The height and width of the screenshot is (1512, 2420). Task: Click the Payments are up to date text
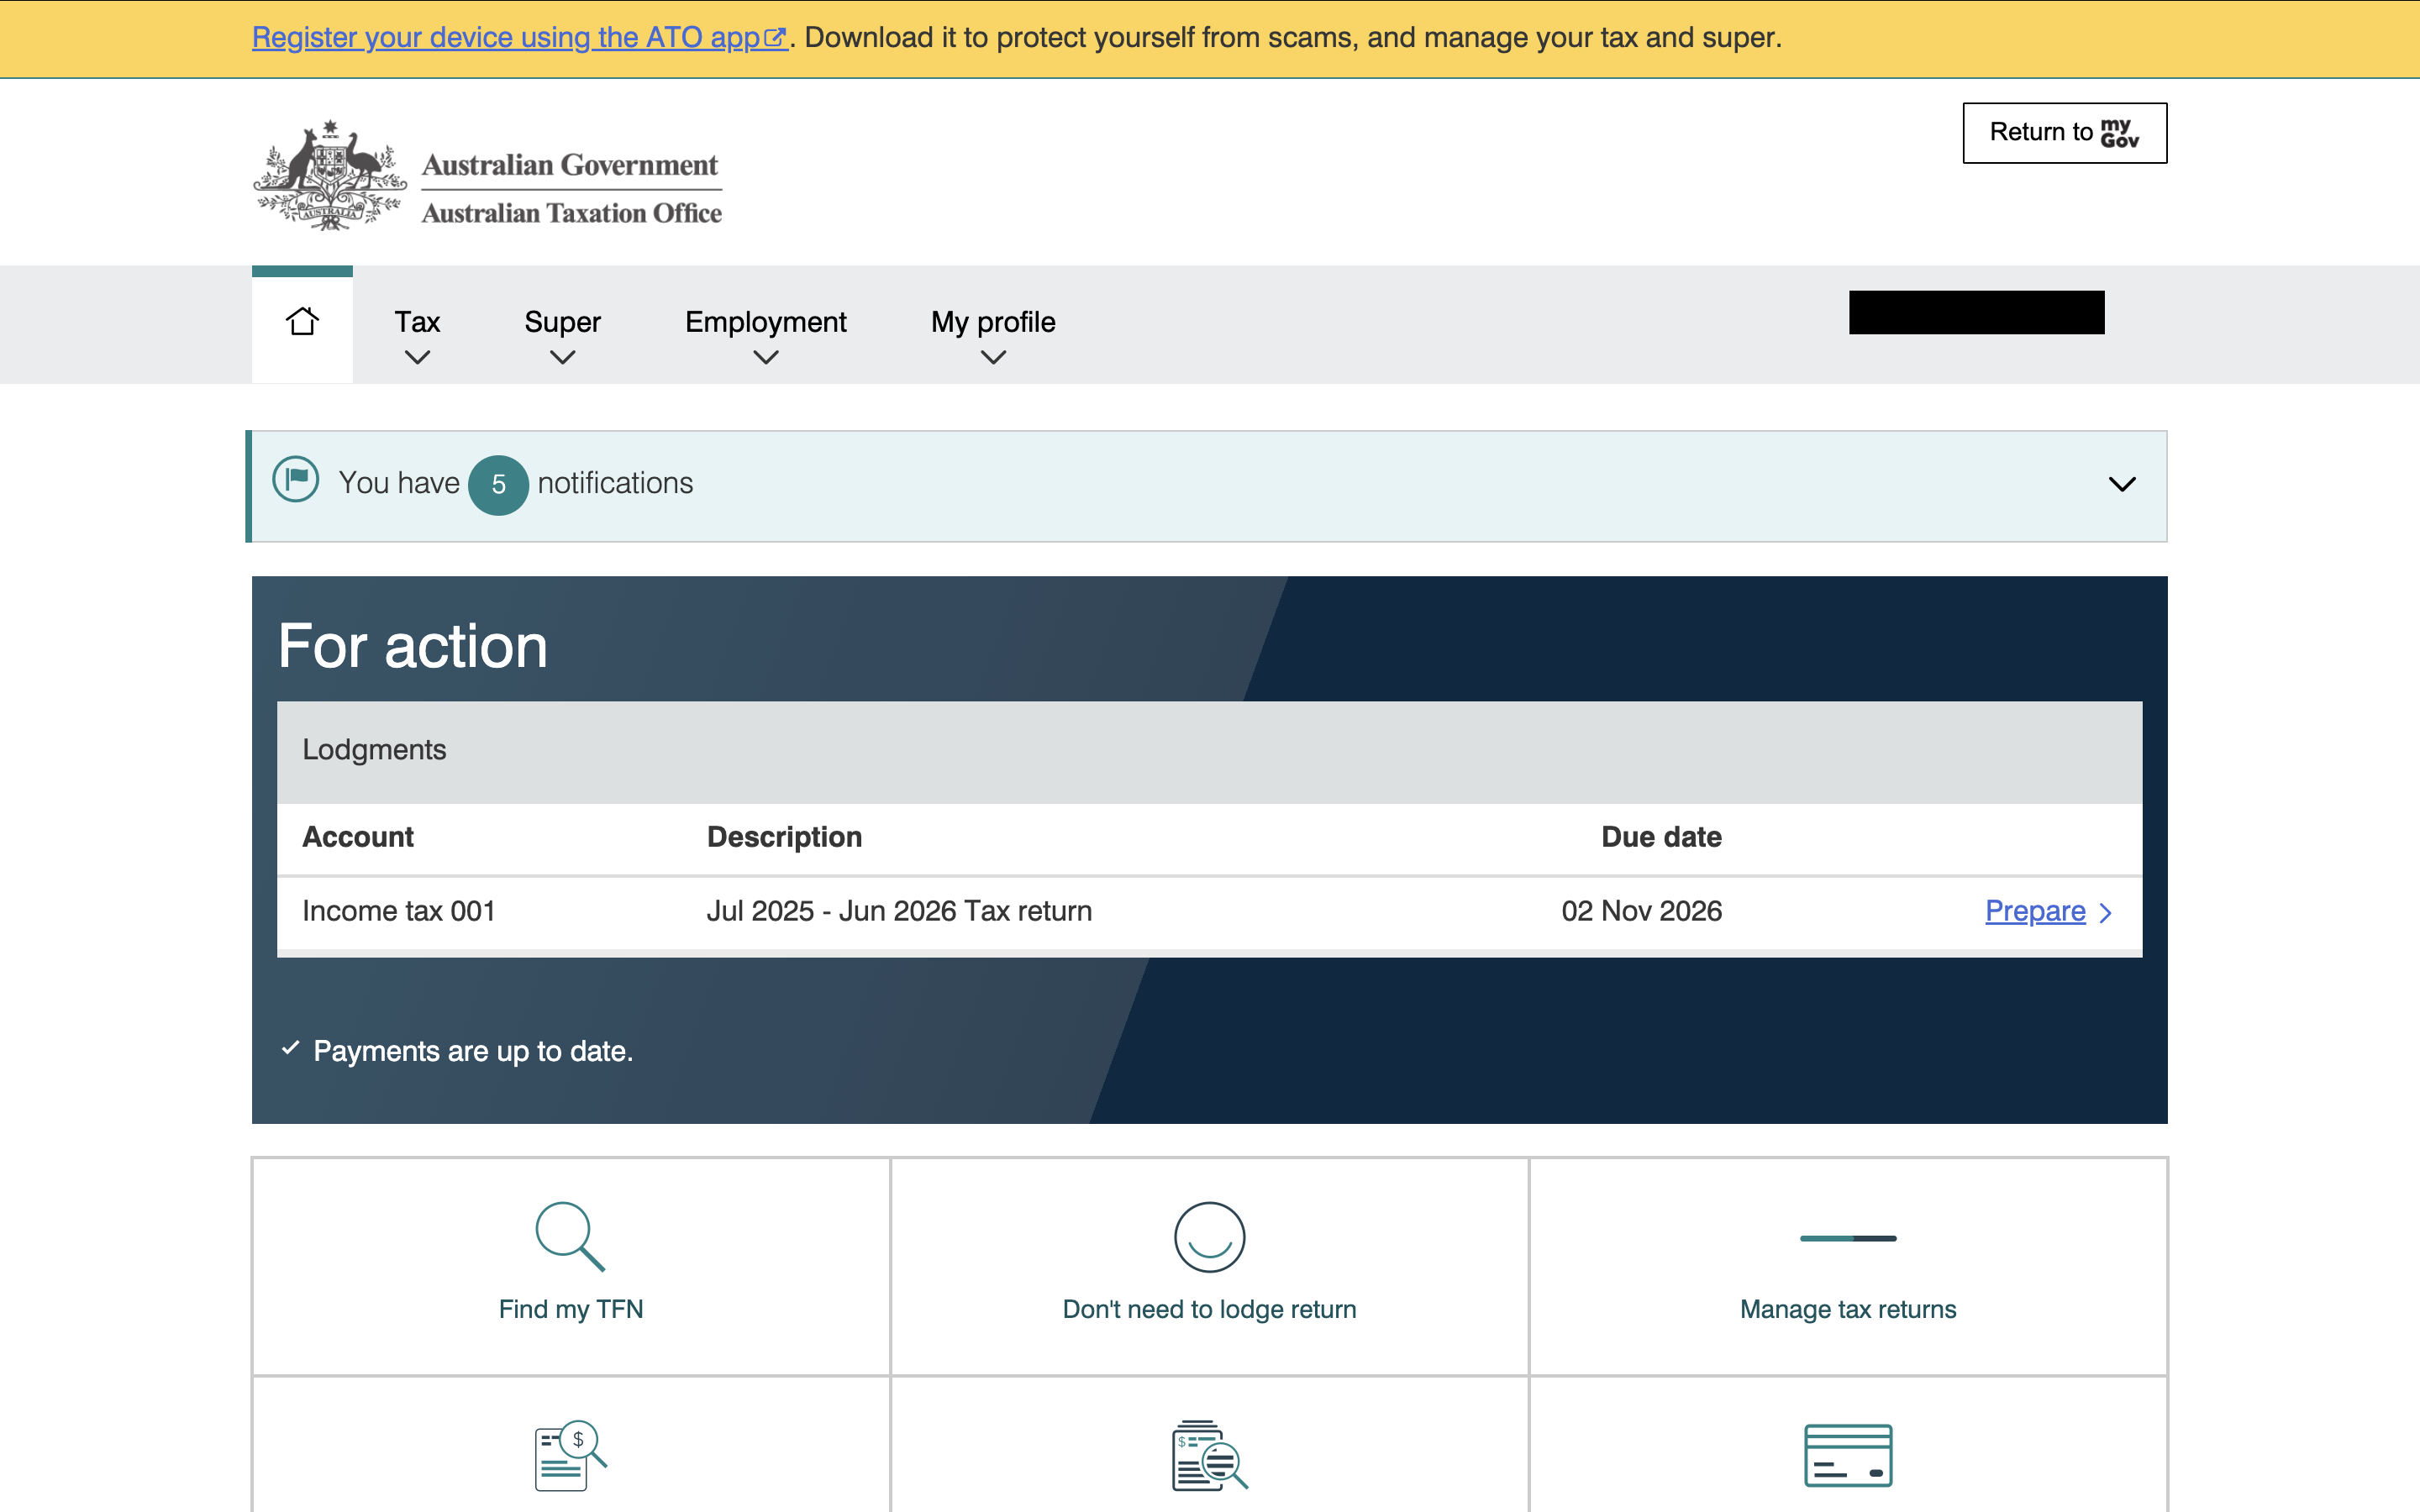pos(473,1051)
